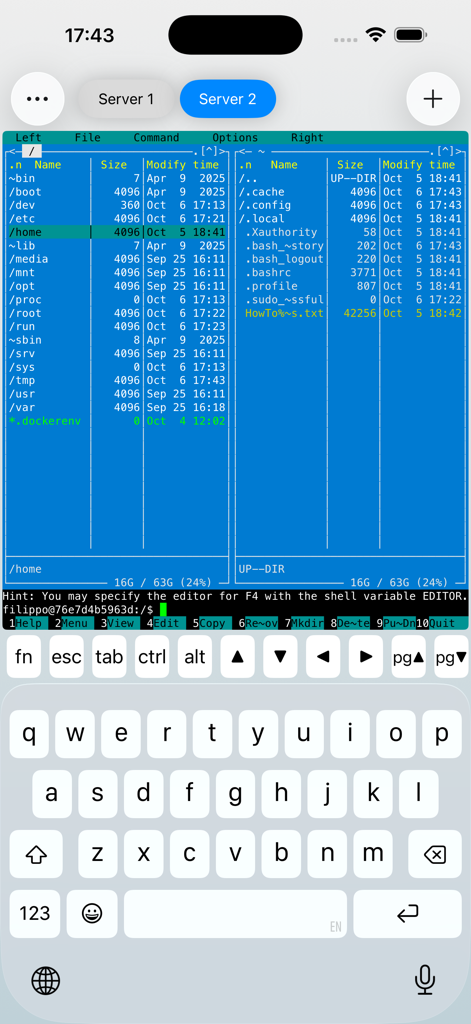Click the shell command prompt line
The width and height of the screenshot is (471, 1024).
(x=235, y=609)
